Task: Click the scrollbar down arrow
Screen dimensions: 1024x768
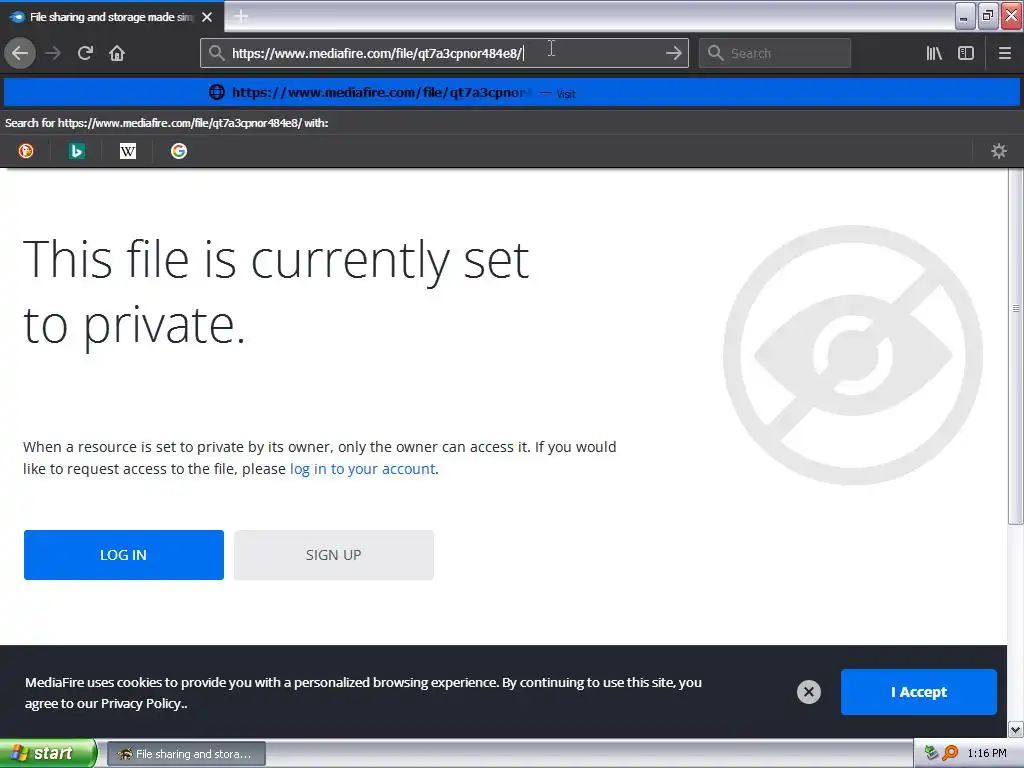Action: point(1016,729)
